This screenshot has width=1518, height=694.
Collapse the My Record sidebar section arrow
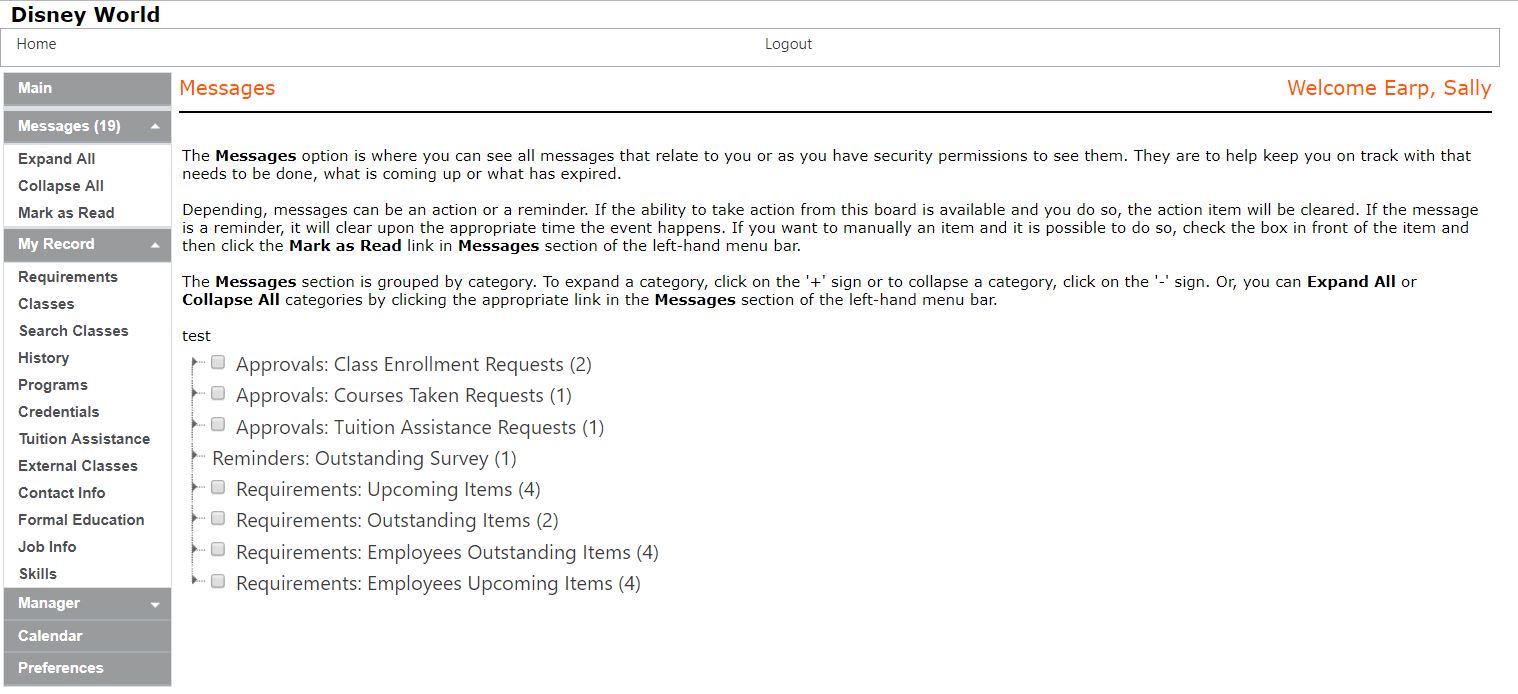(x=155, y=245)
